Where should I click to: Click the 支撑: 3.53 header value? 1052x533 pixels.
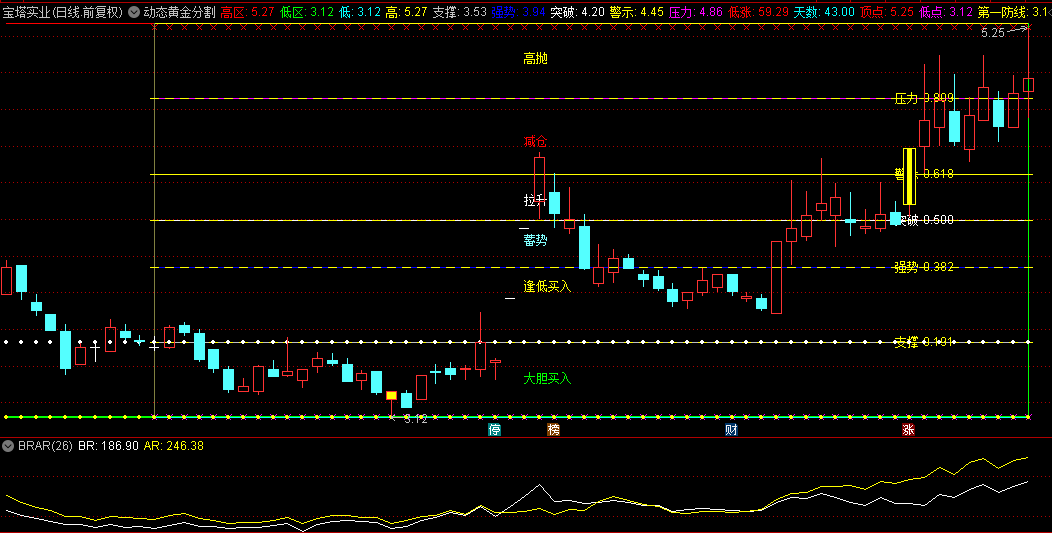[x=460, y=12]
